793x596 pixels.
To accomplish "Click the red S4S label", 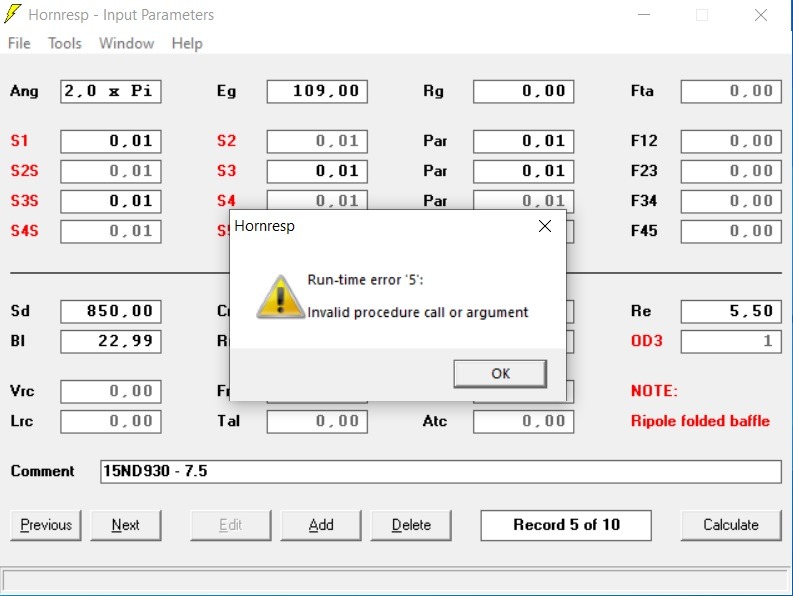I will click(x=24, y=231).
